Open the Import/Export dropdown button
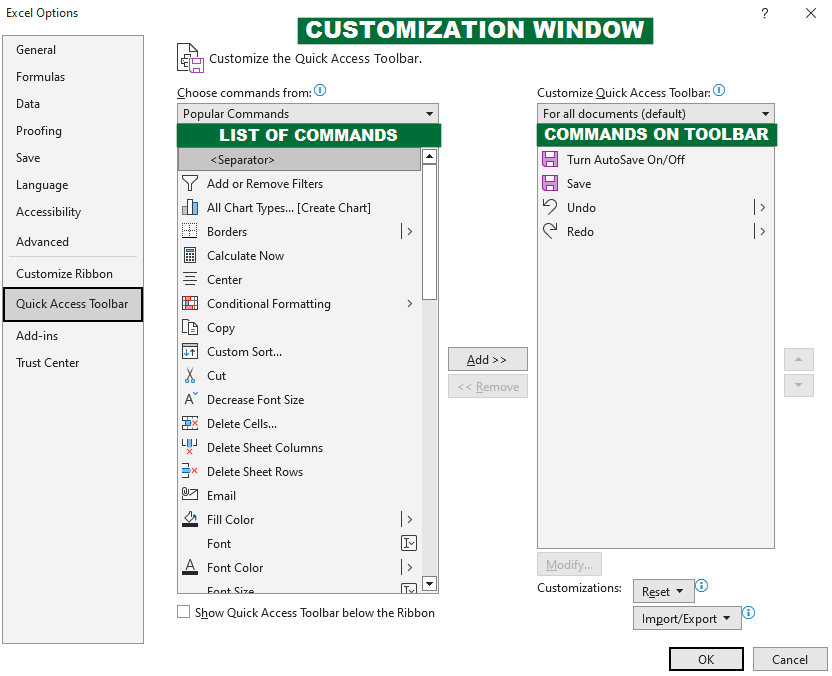The image size is (832, 676). 687,618
